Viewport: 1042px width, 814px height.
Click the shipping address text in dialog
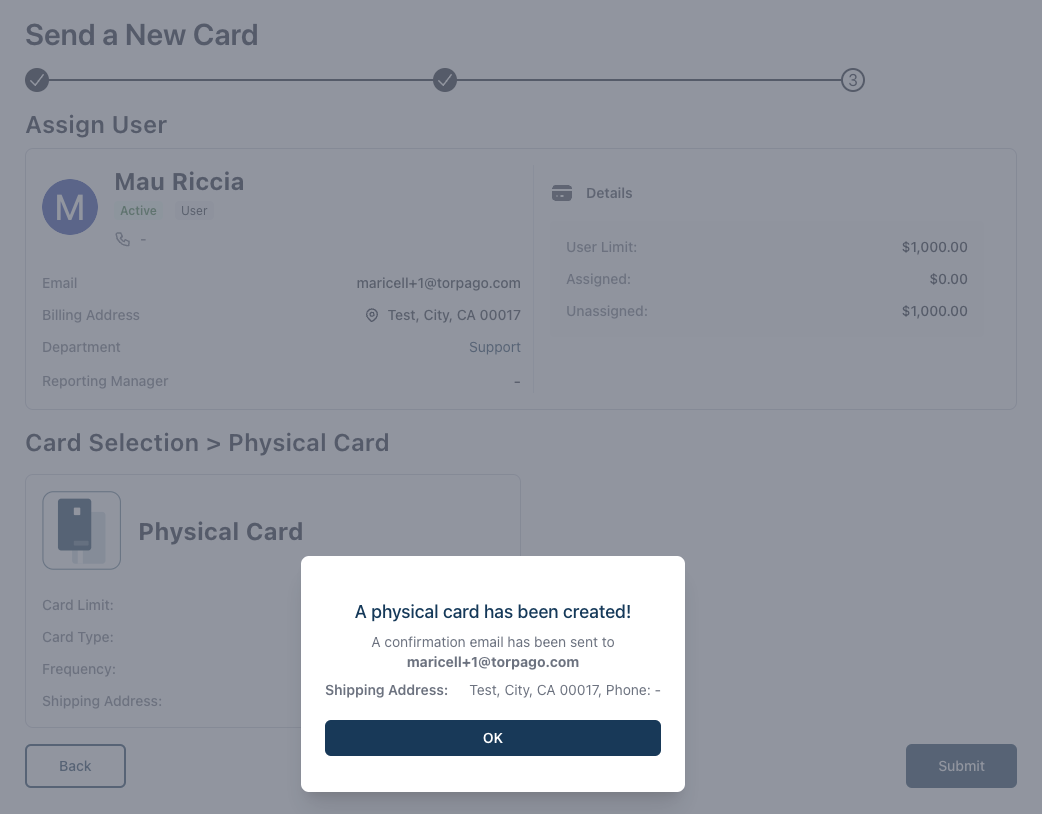[x=565, y=690]
